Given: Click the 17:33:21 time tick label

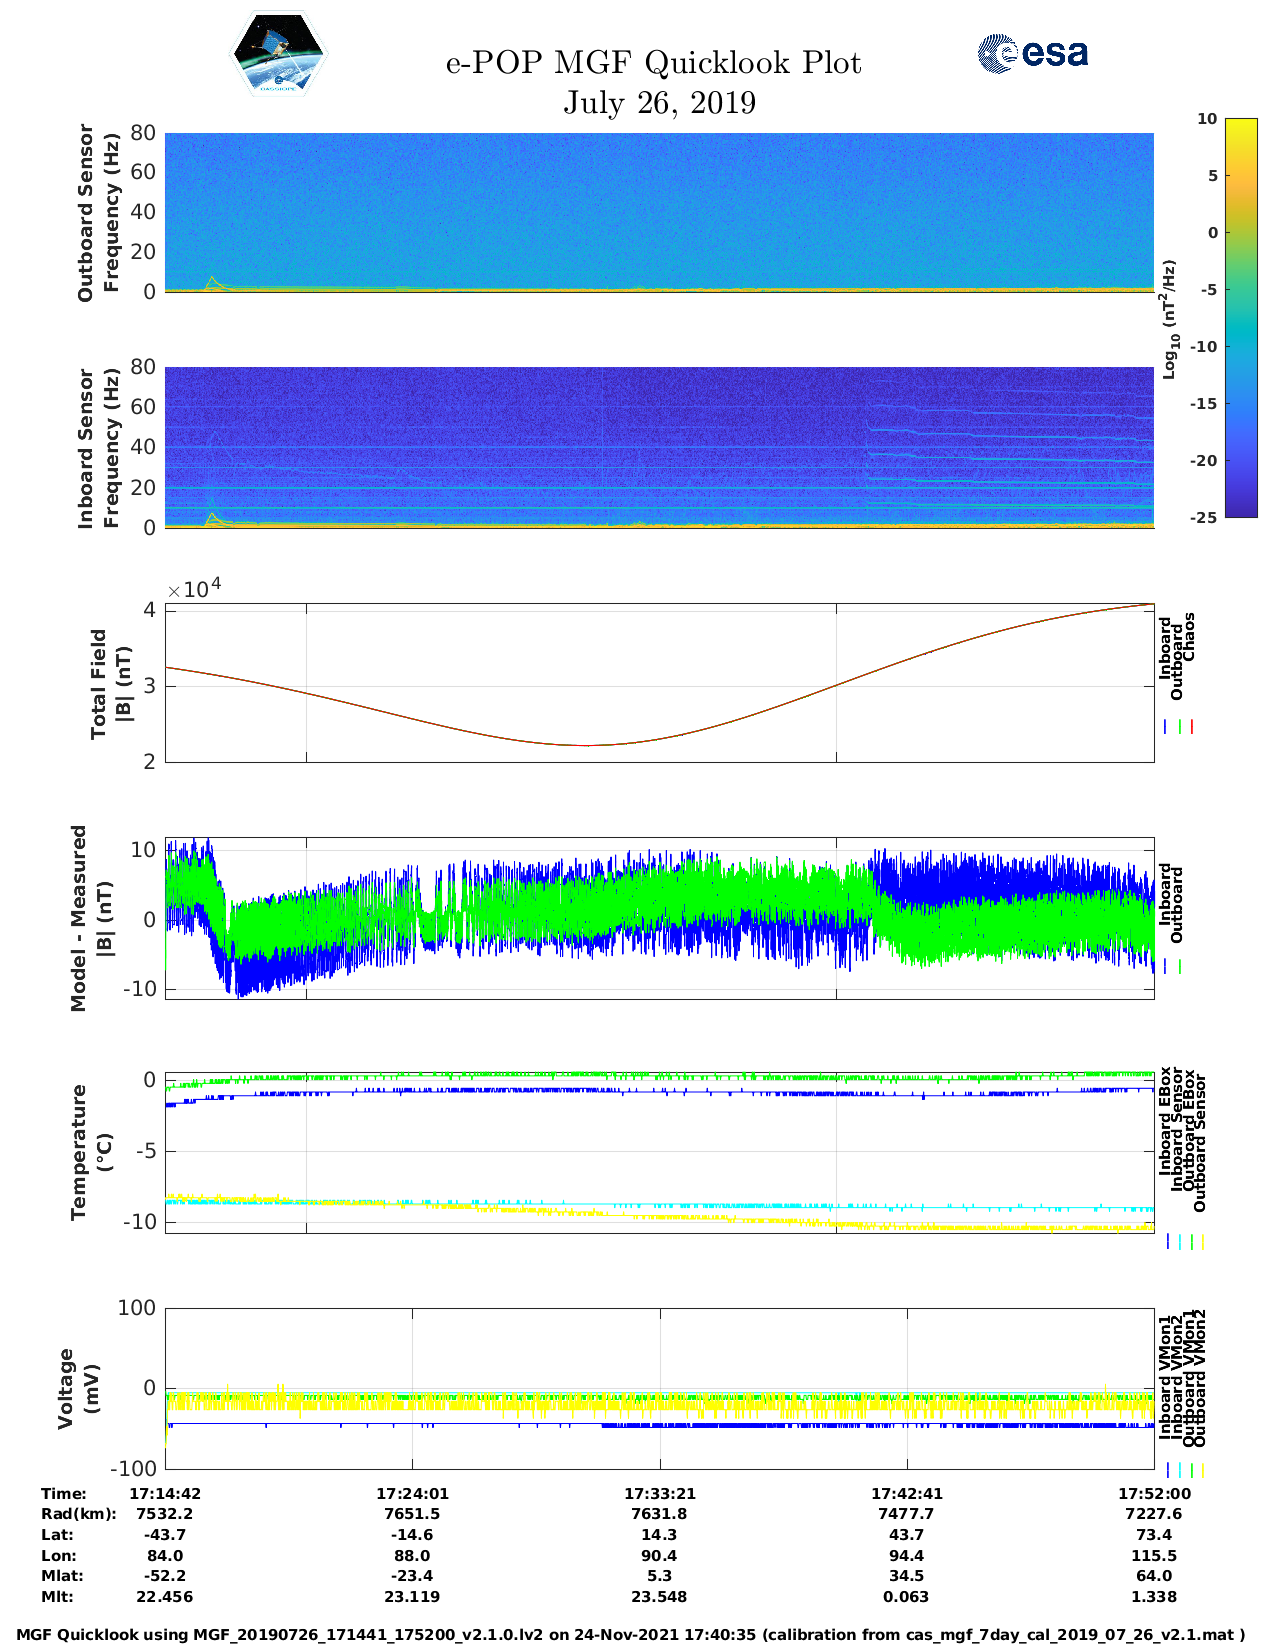Looking at the screenshot, I should coord(659,1493).
